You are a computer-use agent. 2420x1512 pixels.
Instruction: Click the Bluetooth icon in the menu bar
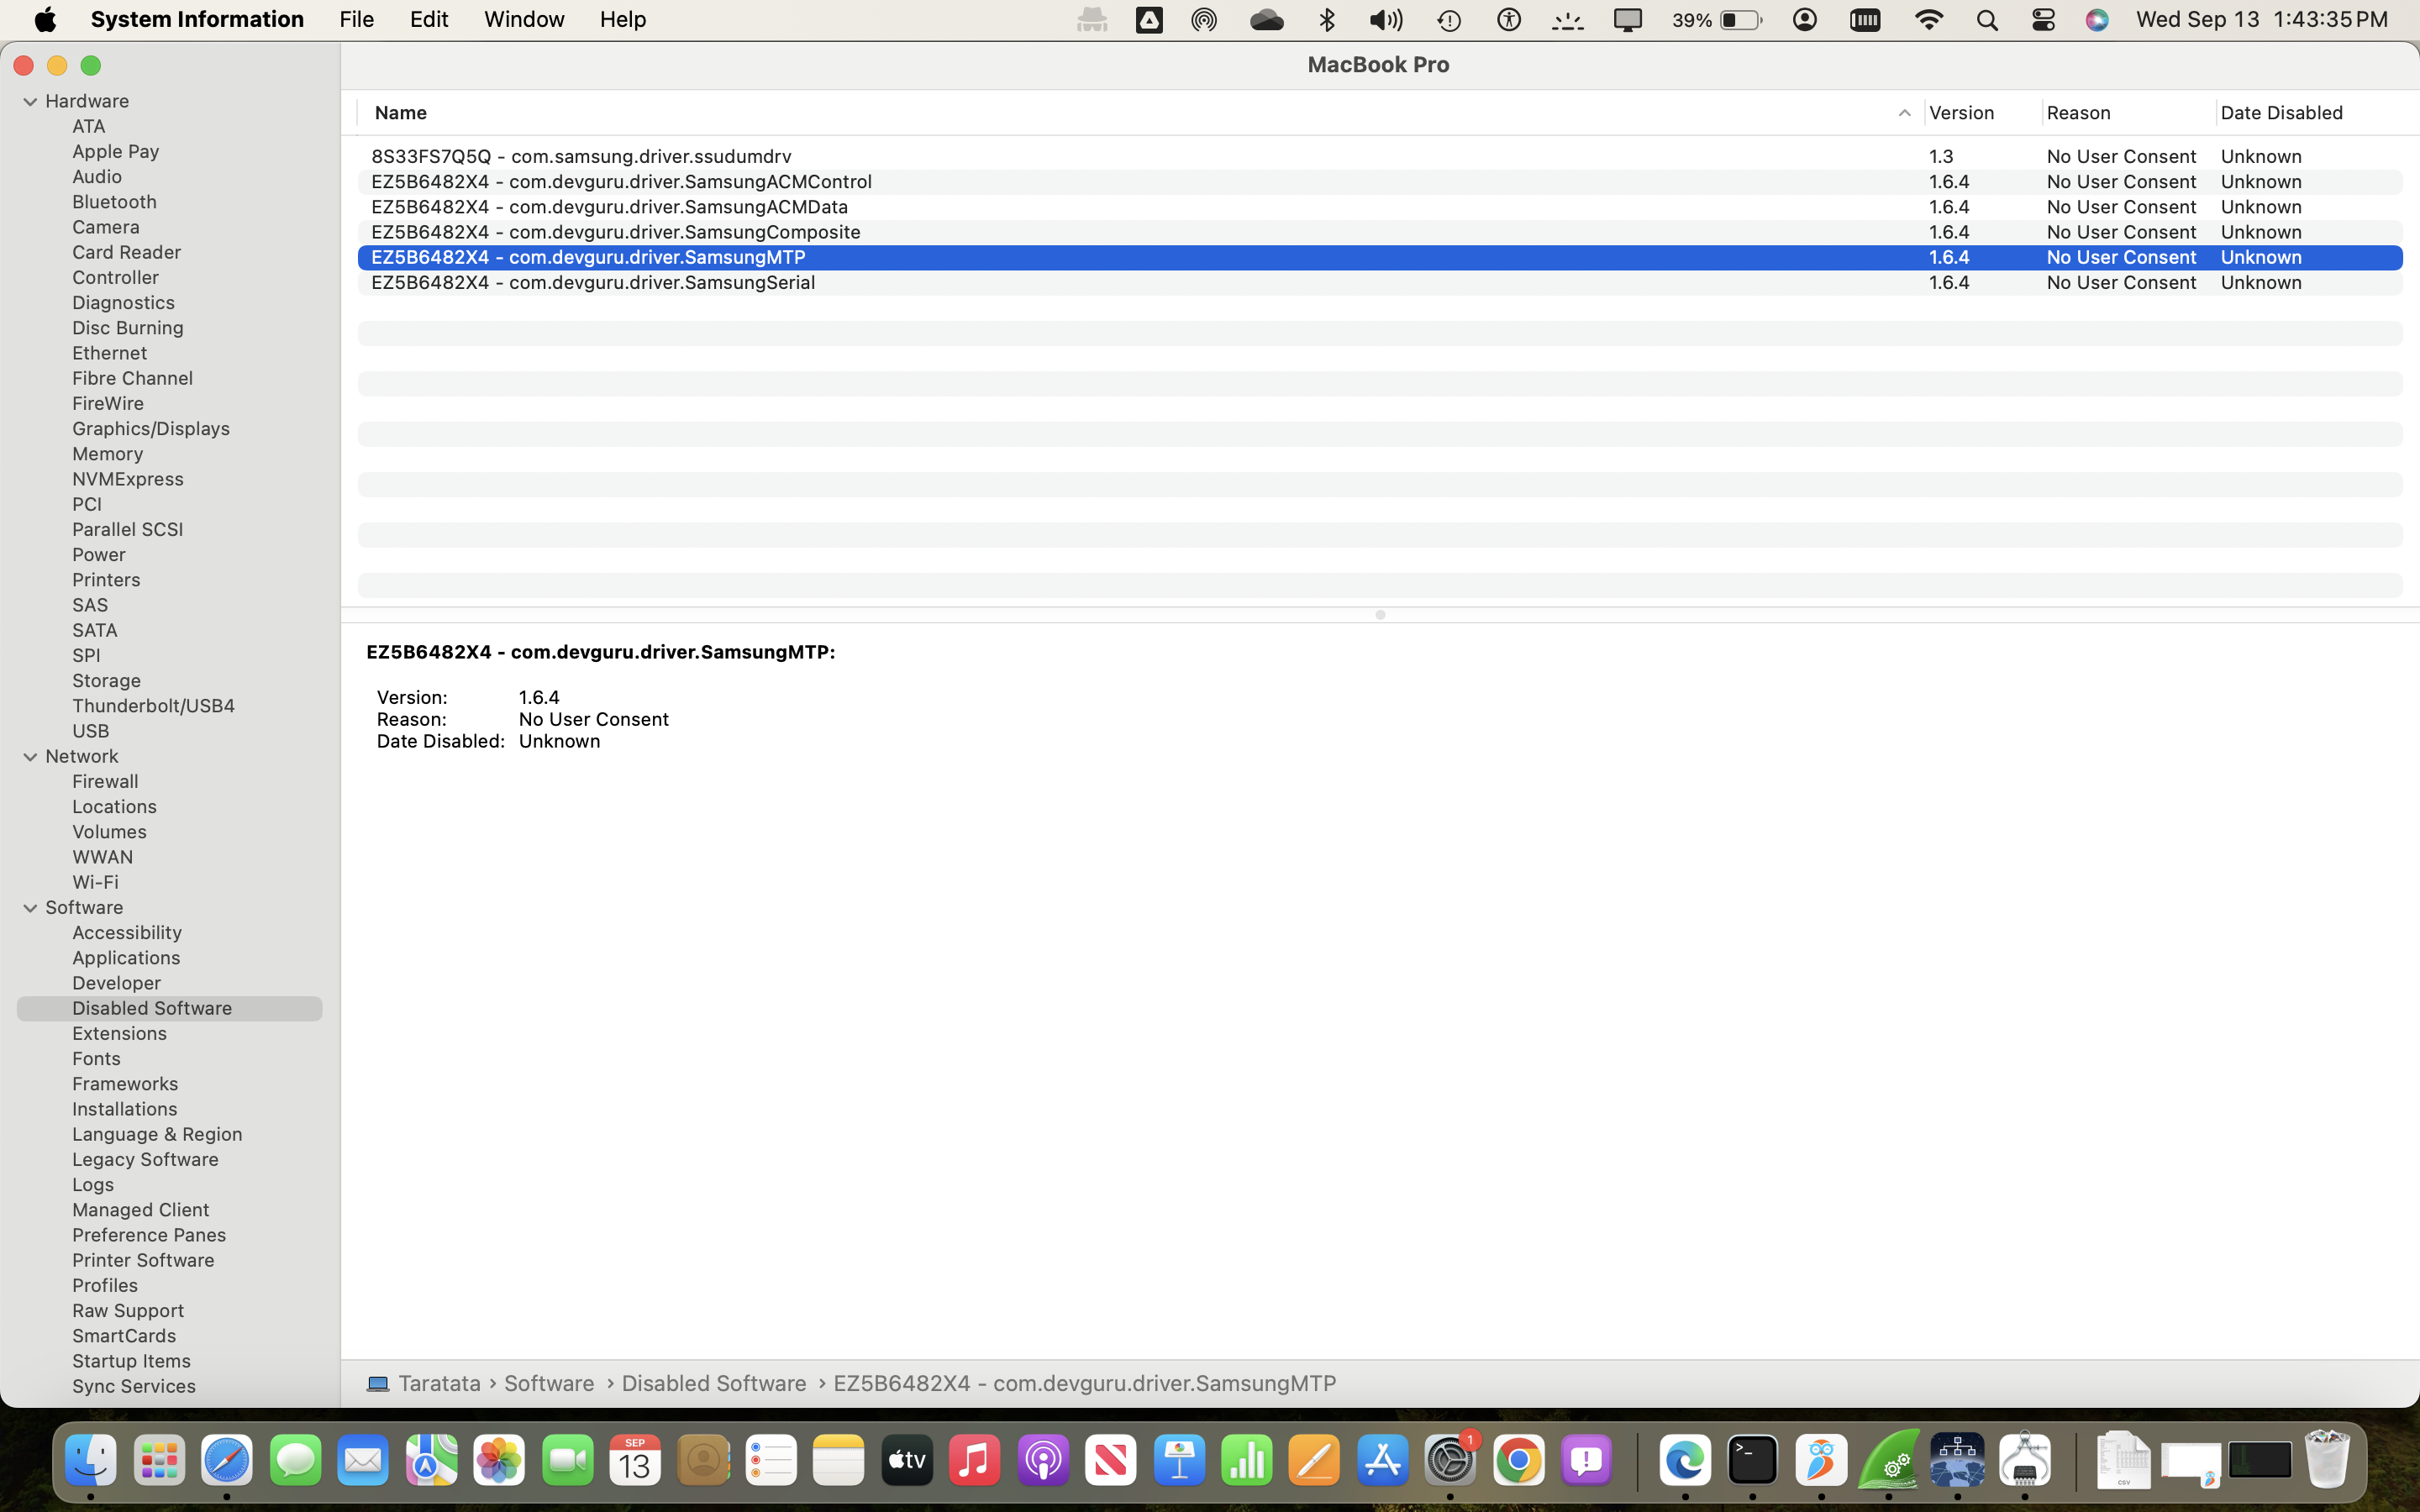tap(1327, 19)
